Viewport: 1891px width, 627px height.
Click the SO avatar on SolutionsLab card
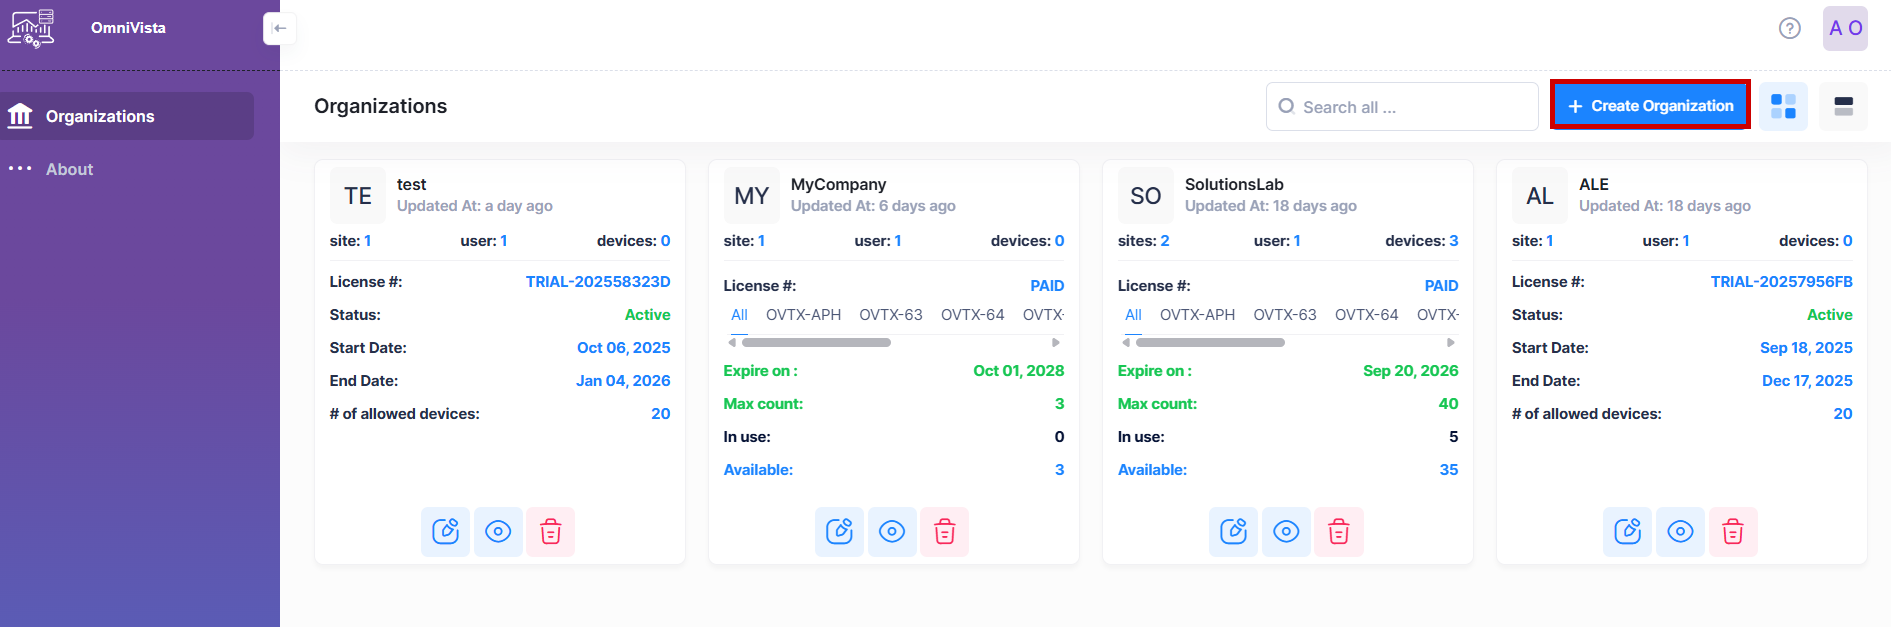click(x=1146, y=195)
